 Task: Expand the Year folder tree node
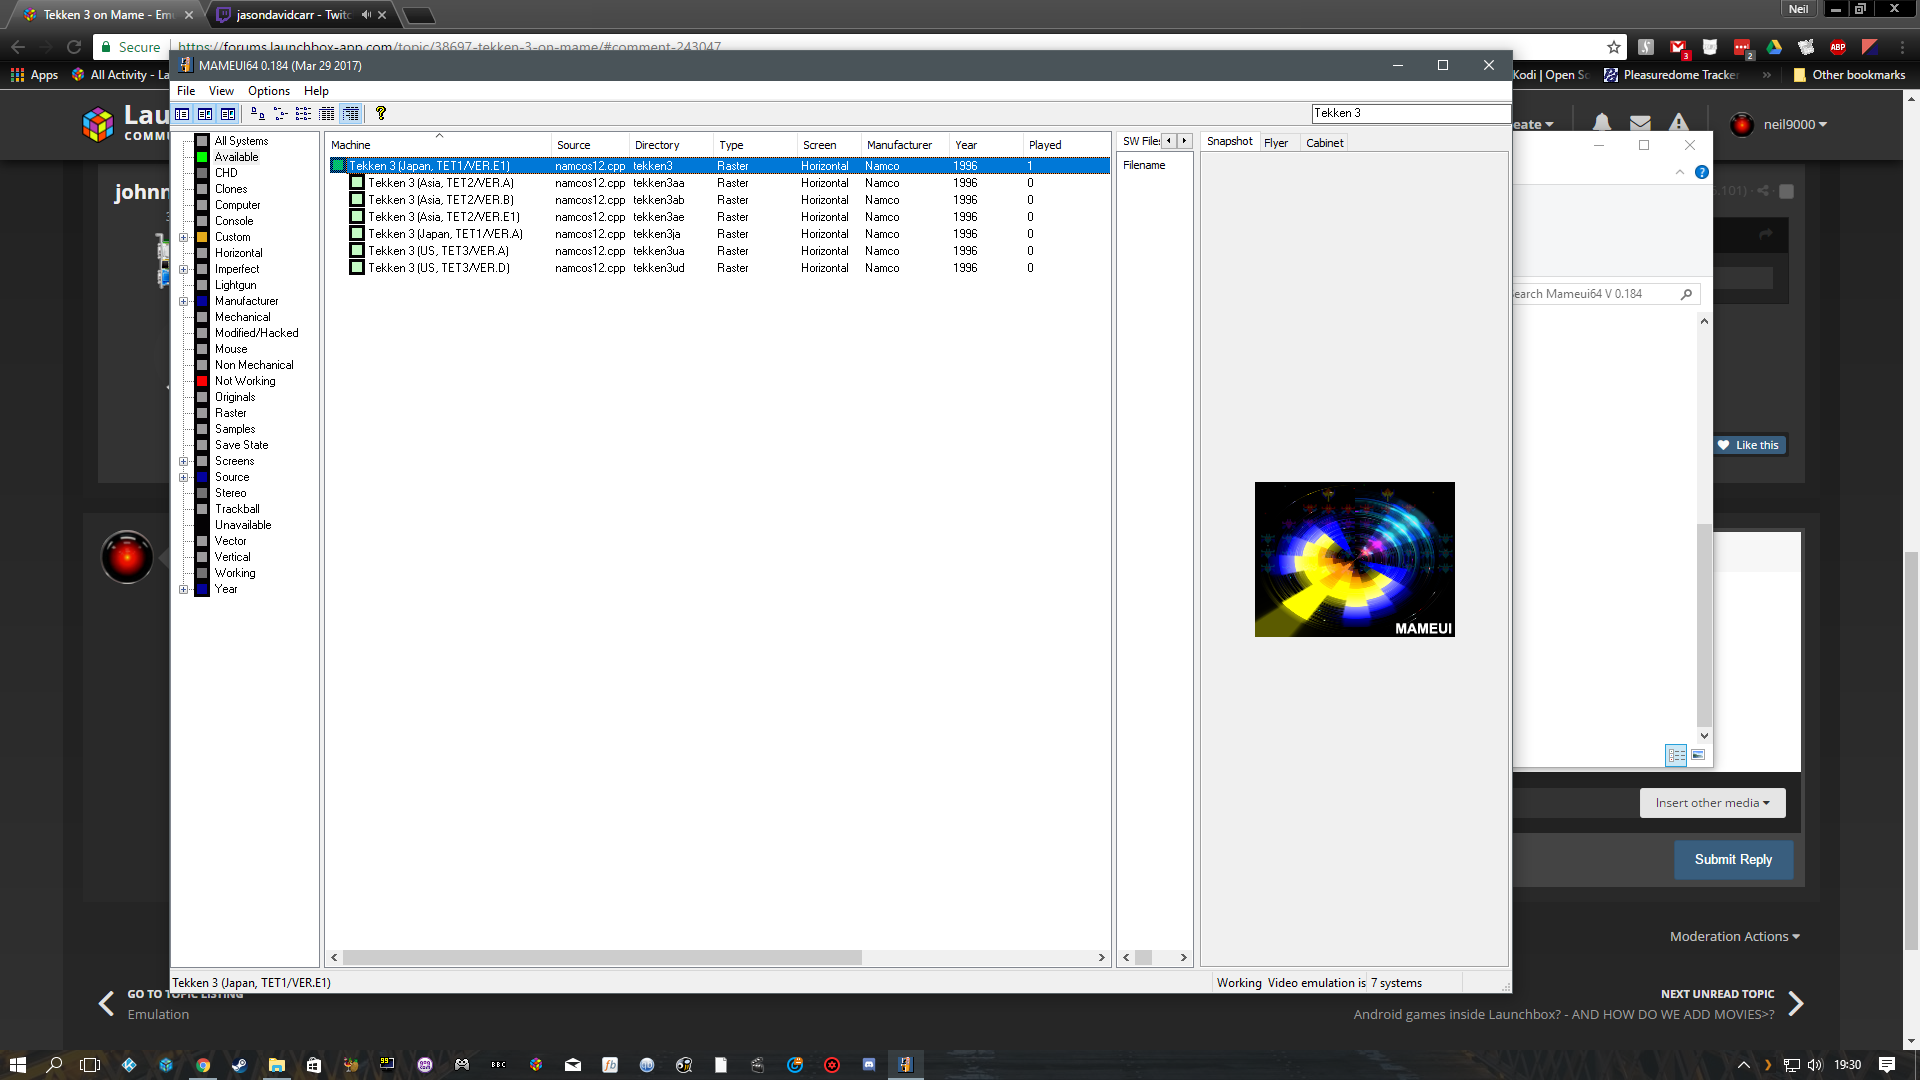coord(183,590)
